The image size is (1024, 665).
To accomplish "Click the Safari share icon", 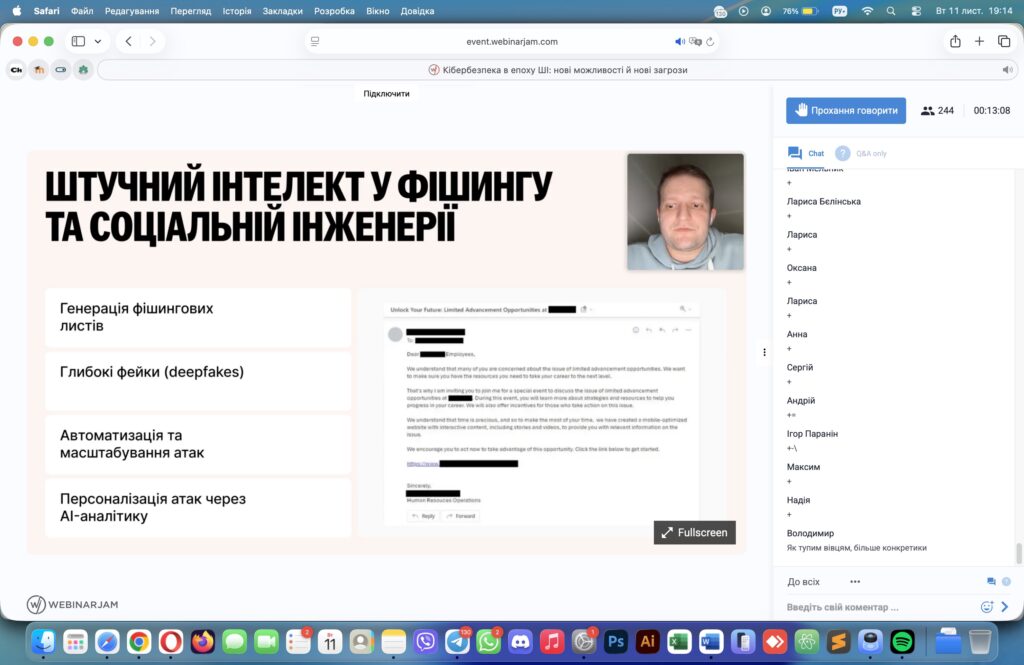I will tap(955, 41).
